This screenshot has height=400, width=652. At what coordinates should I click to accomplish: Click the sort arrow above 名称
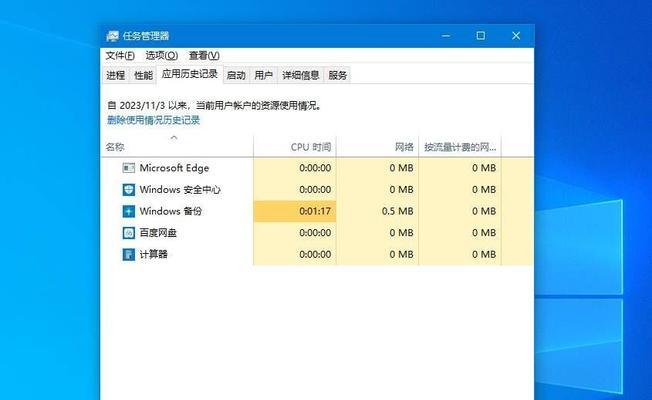click(x=174, y=137)
